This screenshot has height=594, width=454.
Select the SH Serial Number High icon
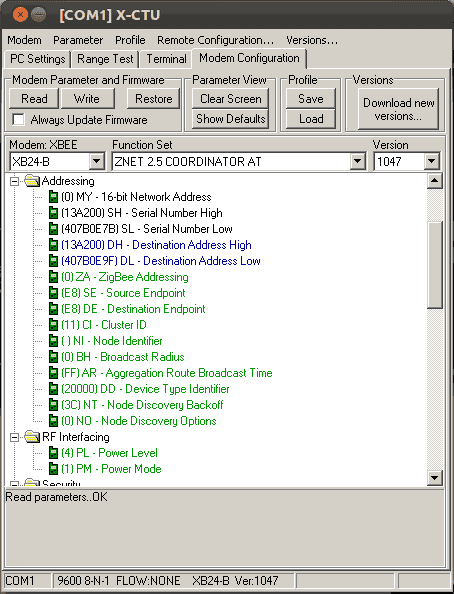53,213
